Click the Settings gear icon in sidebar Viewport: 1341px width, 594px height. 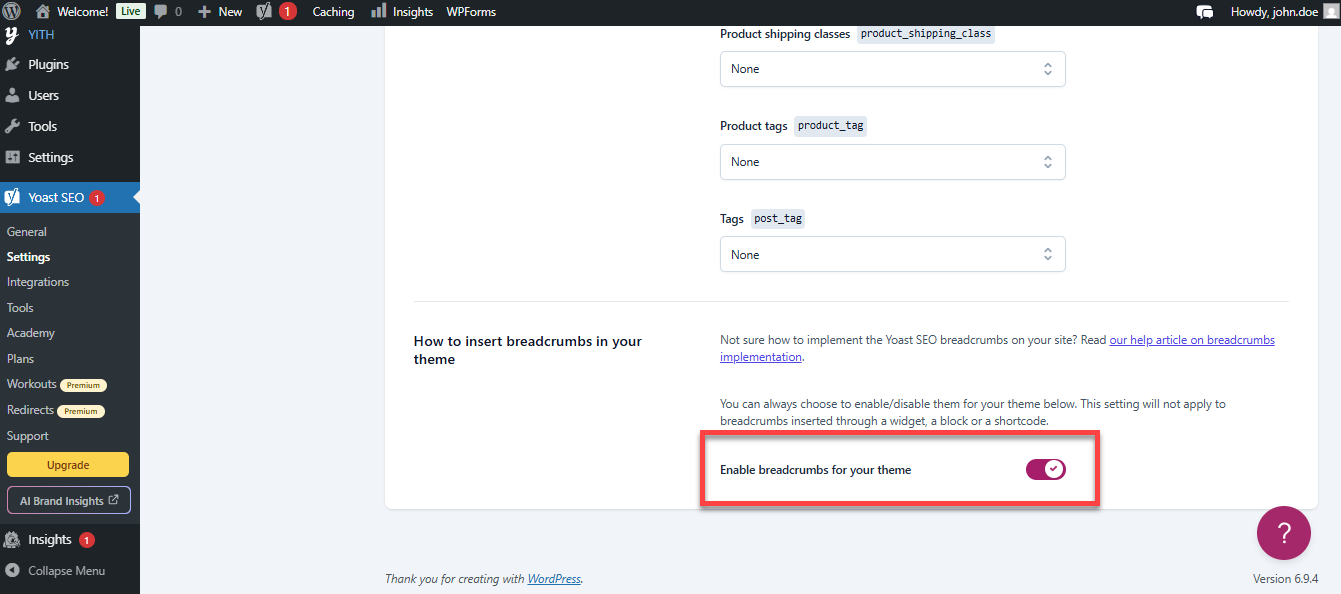pyautogui.click(x=12, y=156)
